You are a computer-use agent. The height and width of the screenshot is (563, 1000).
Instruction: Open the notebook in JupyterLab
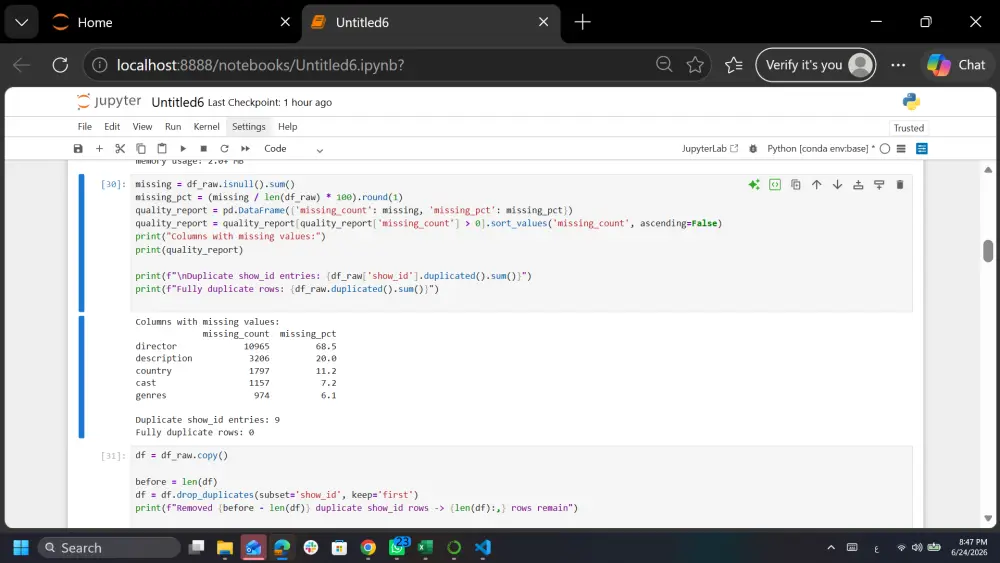click(710, 149)
